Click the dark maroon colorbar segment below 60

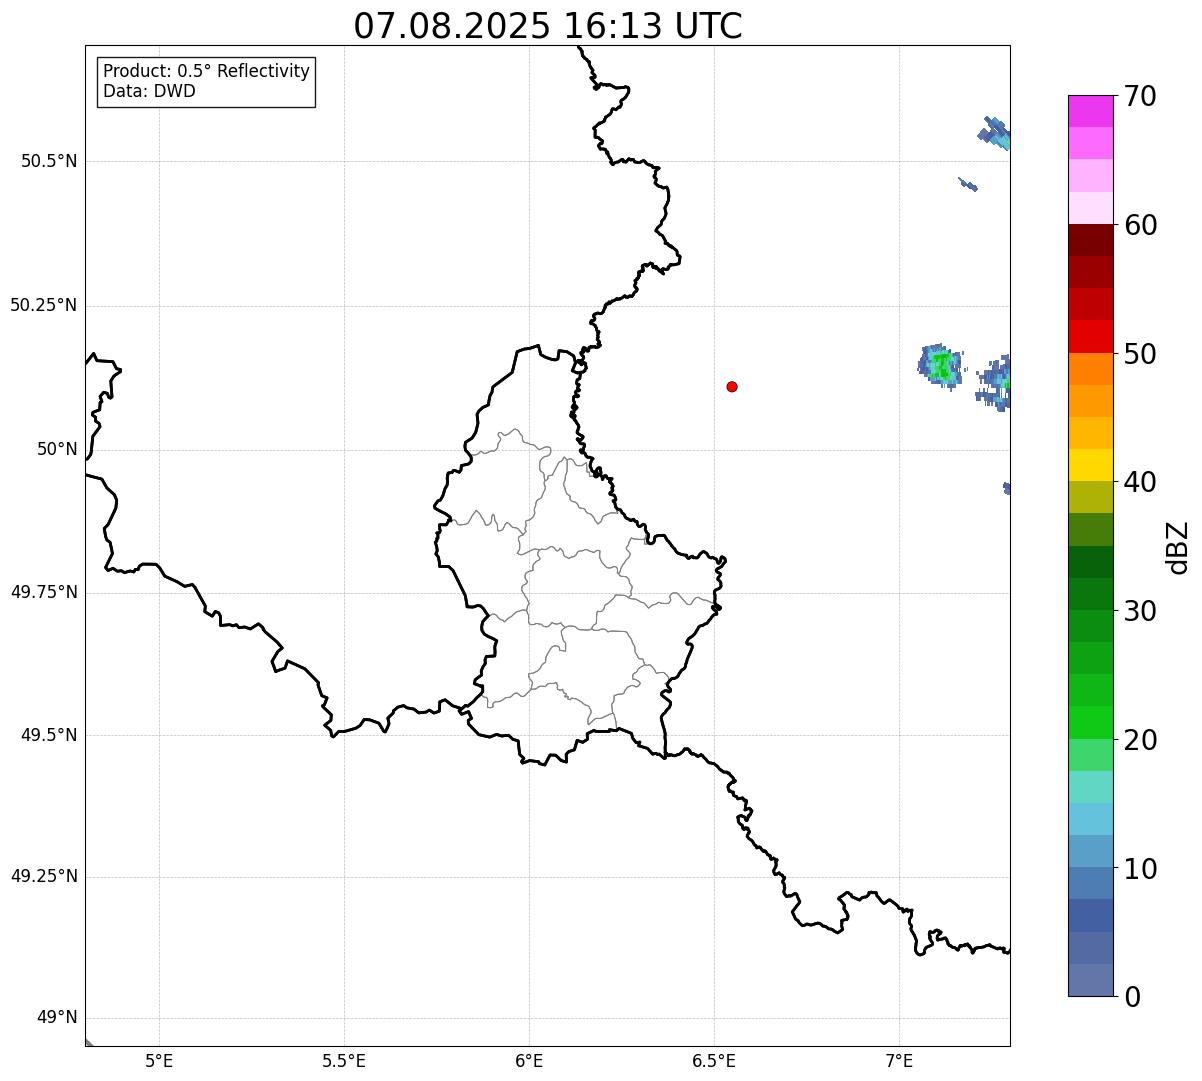click(1090, 240)
